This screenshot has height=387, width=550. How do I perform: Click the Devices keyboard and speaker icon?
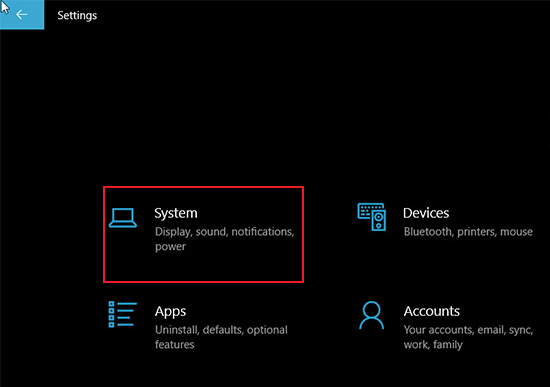click(372, 217)
